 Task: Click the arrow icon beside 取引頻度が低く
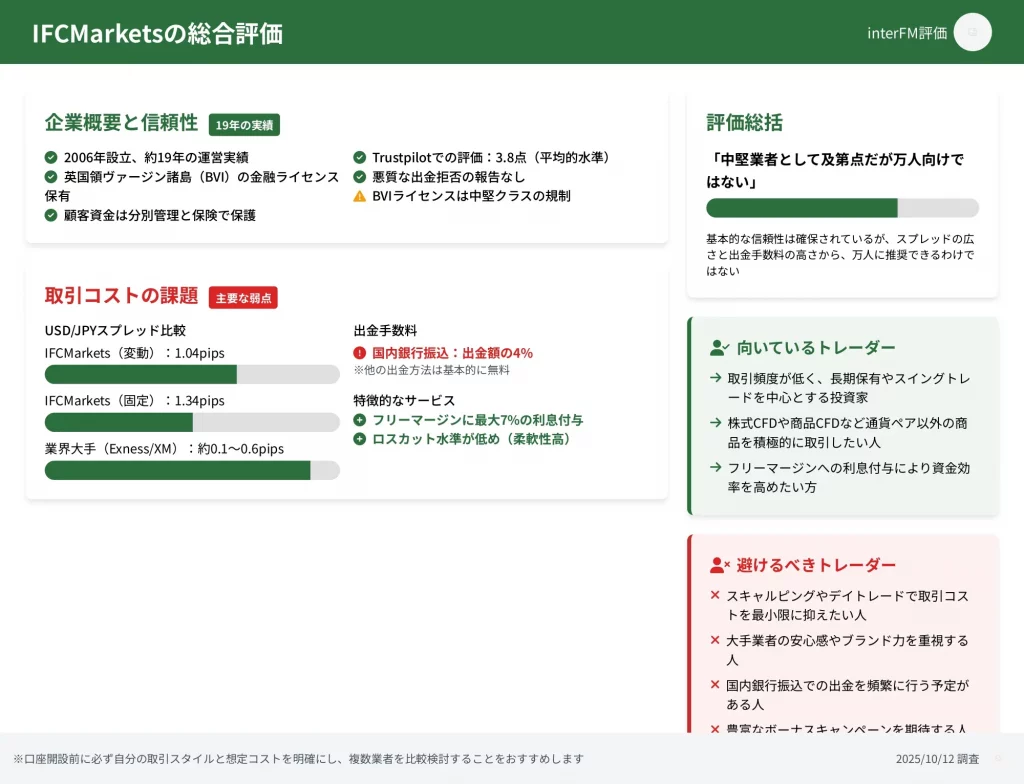pos(716,378)
